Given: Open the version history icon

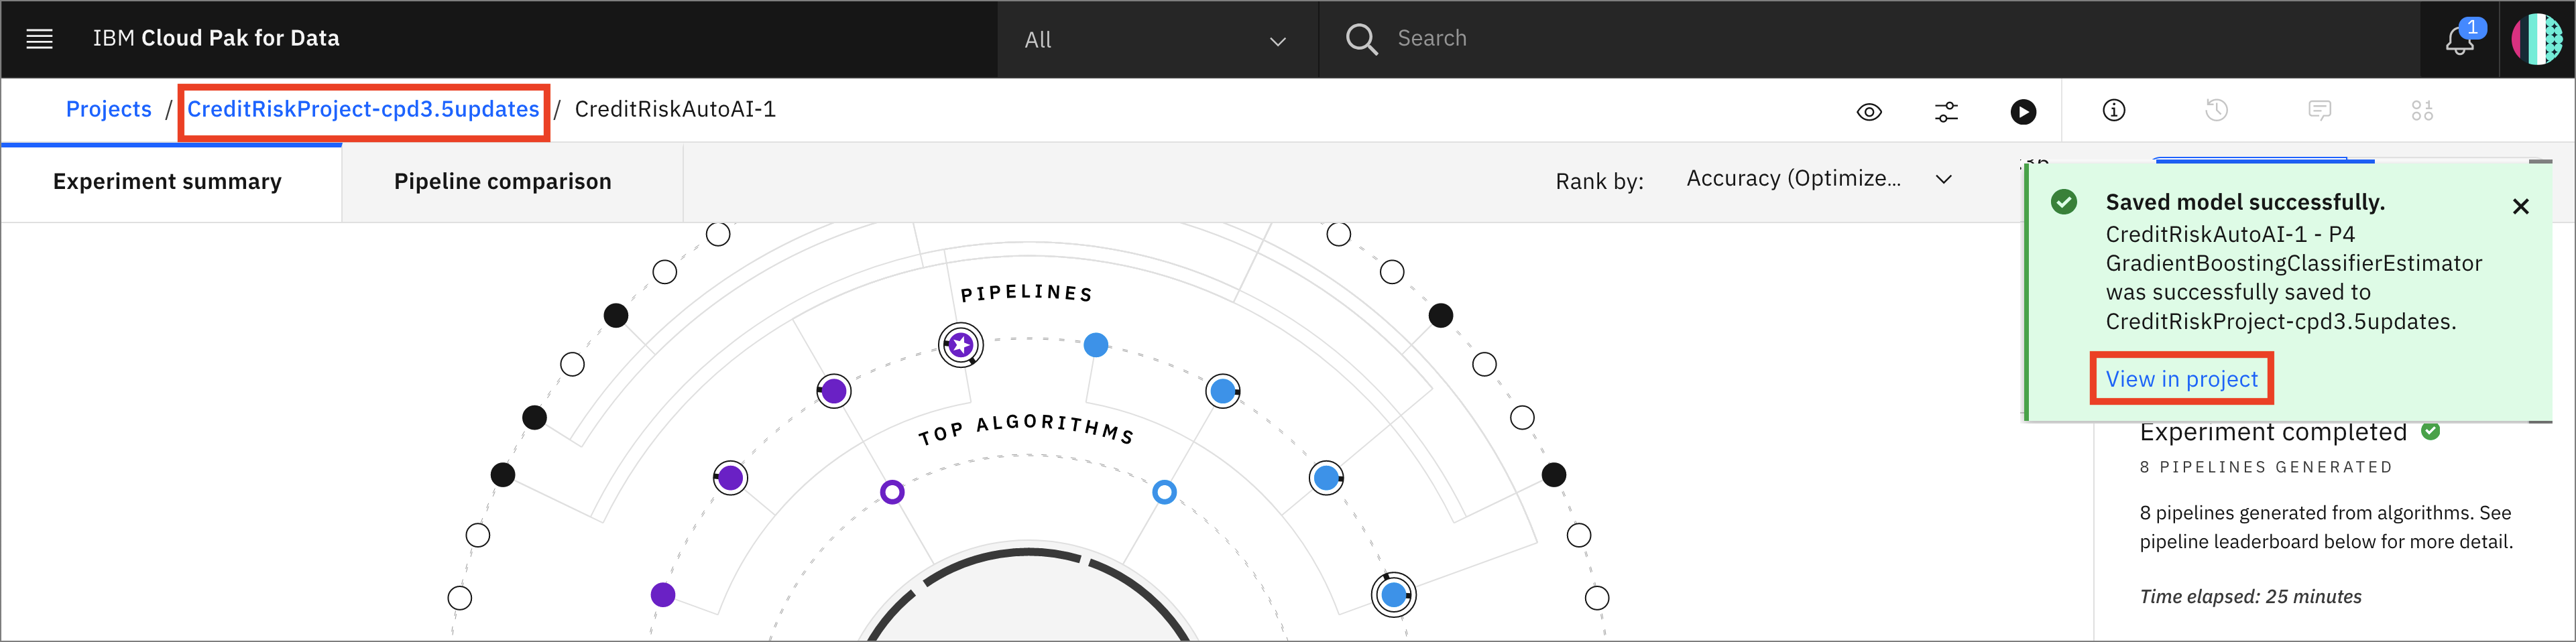Looking at the screenshot, I should 2216,110.
